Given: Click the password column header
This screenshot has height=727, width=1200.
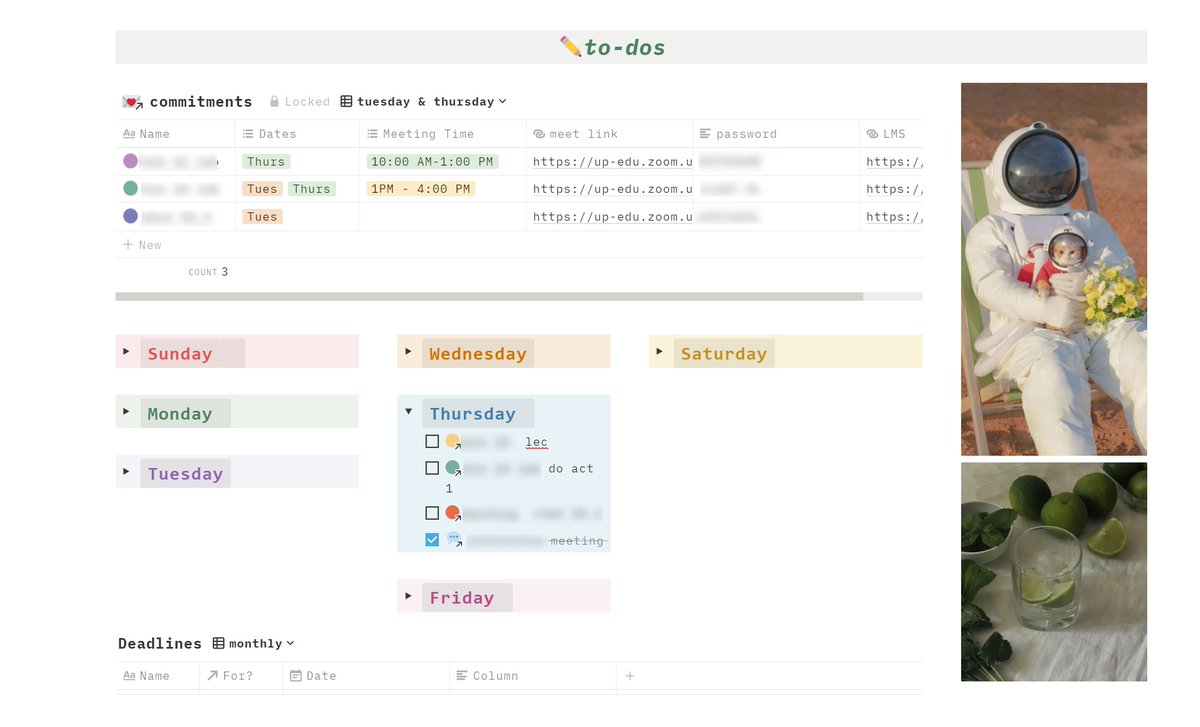Looking at the screenshot, I should pyautogui.click(x=776, y=134).
